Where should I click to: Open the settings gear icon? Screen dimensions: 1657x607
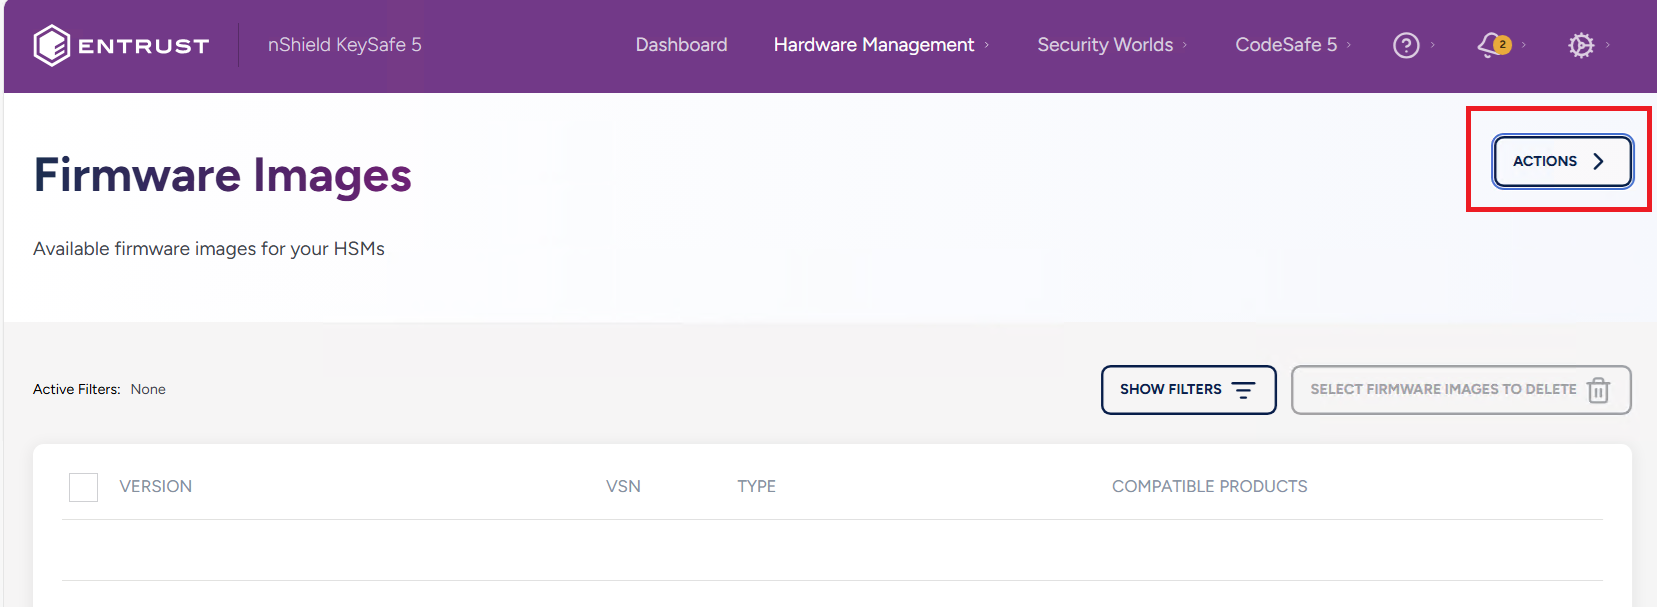[1581, 45]
